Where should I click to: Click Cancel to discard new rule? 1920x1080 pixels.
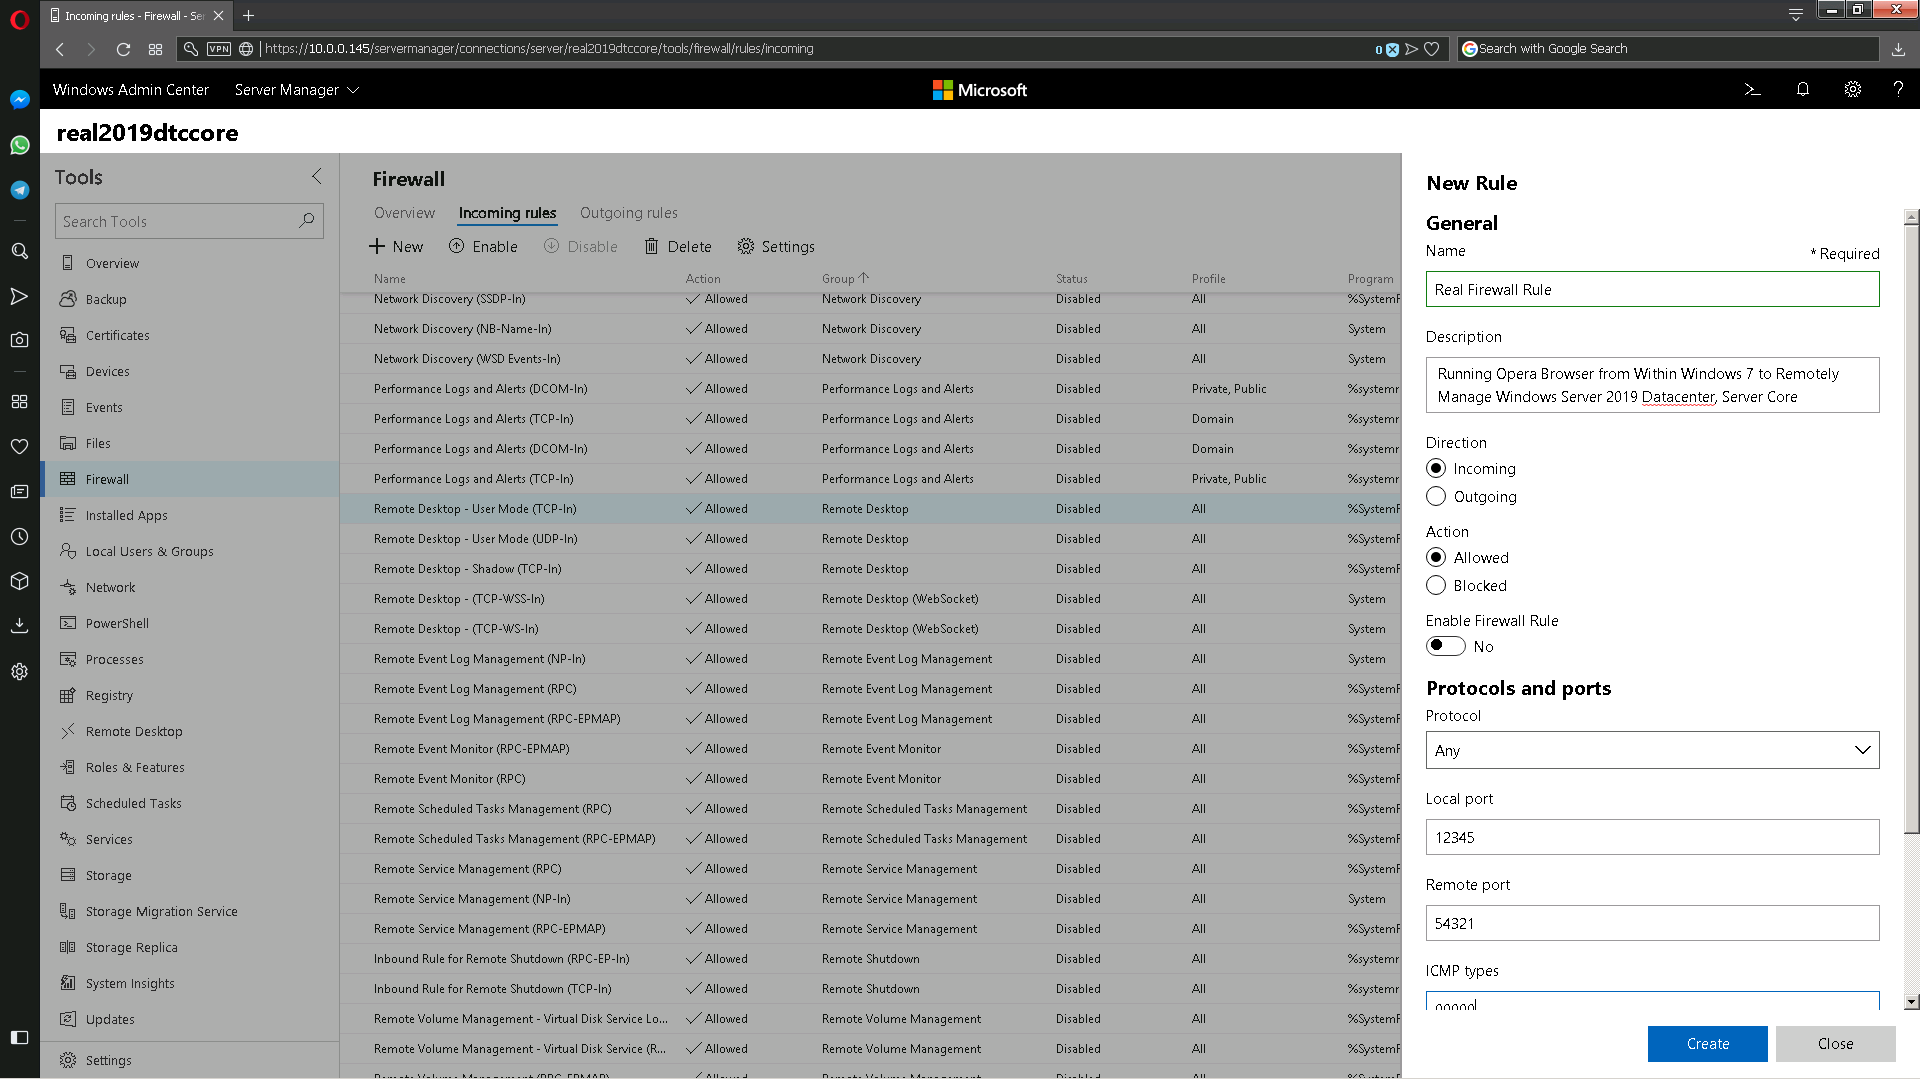[x=1836, y=1043]
